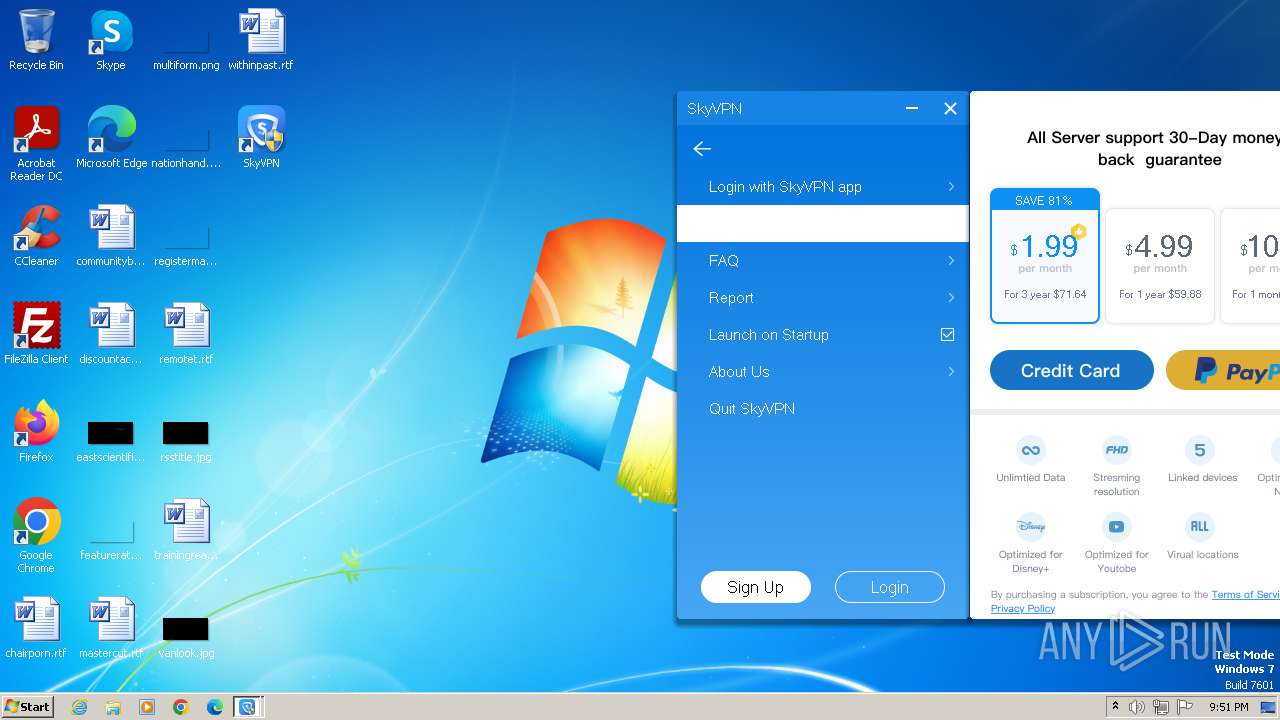Click the SkyVPN taskbar button
The height and width of the screenshot is (720, 1280).
(247, 707)
